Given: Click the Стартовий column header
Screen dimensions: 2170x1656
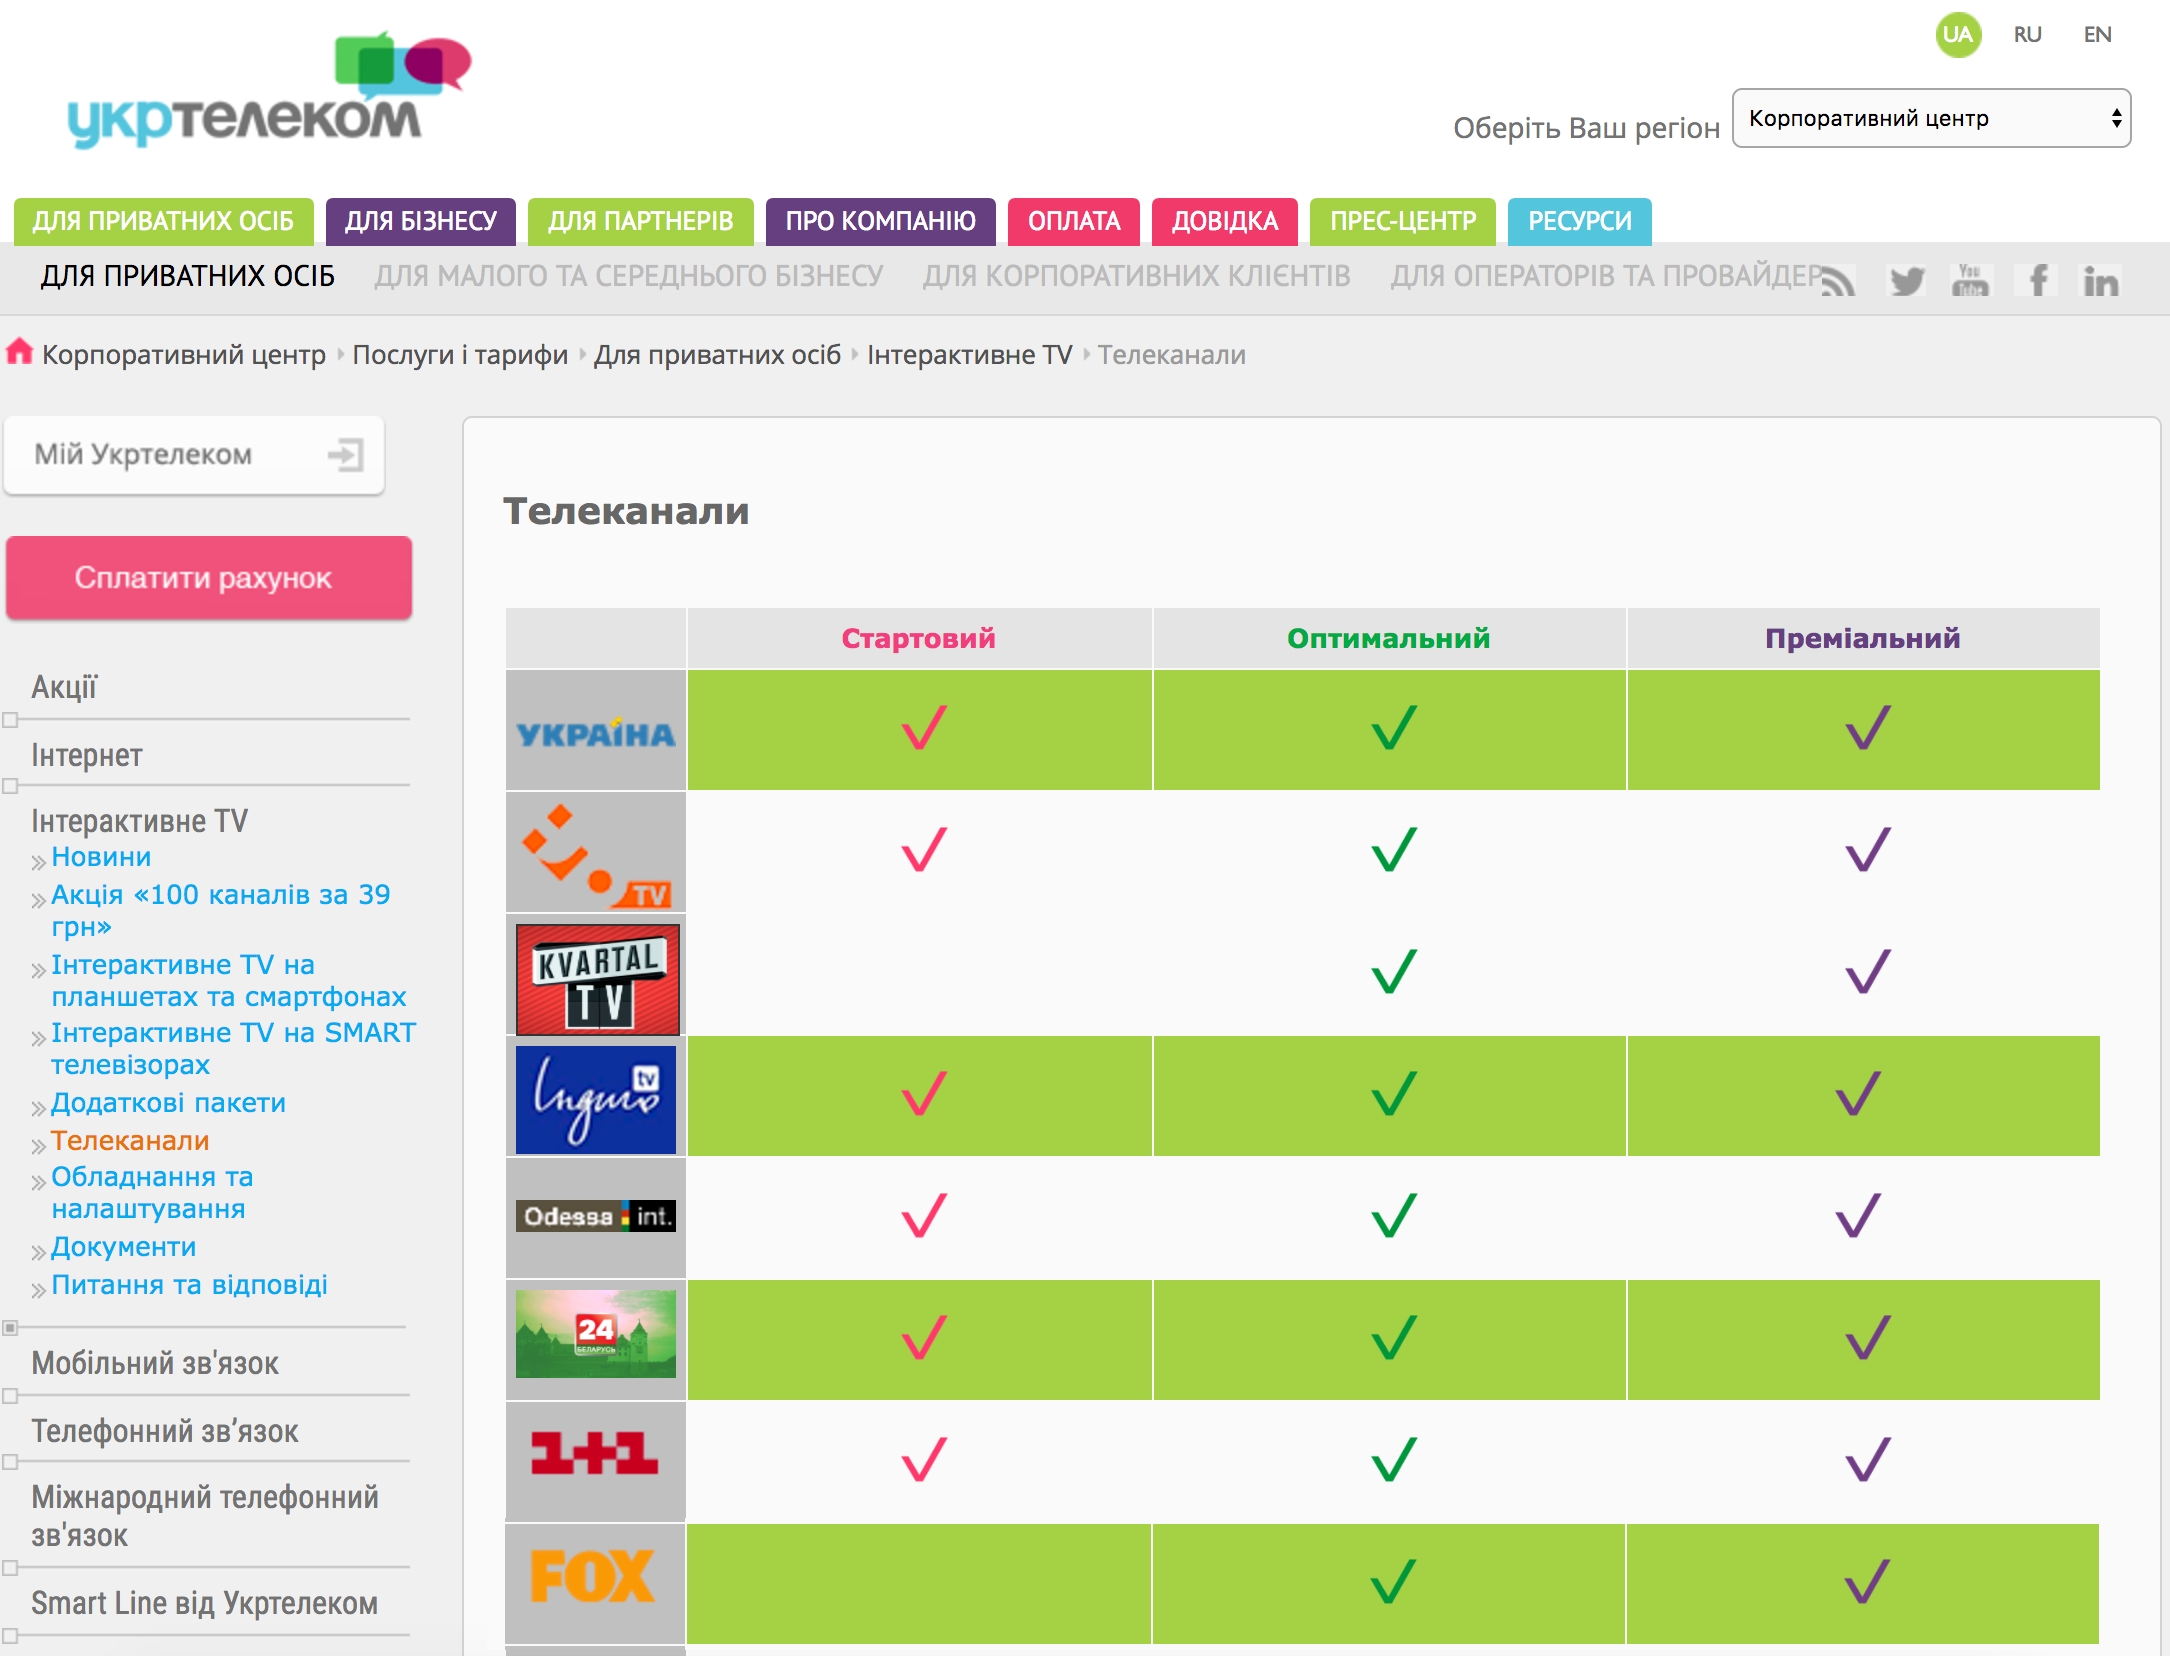Looking at the screenshot, I should (x=919, y=638).
